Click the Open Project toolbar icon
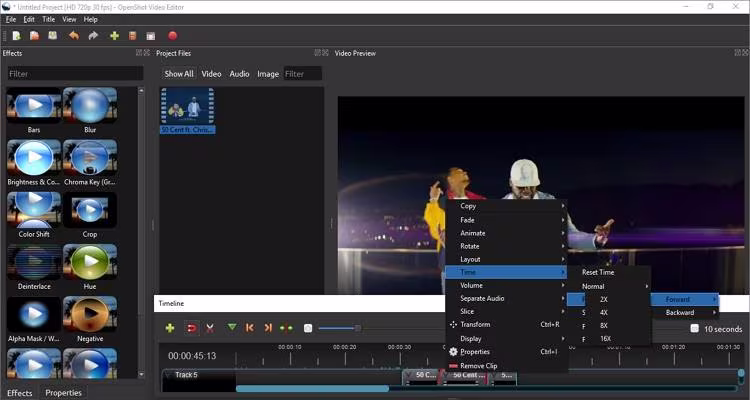Screen dimensions: 750x400 (x=34, y=36)
